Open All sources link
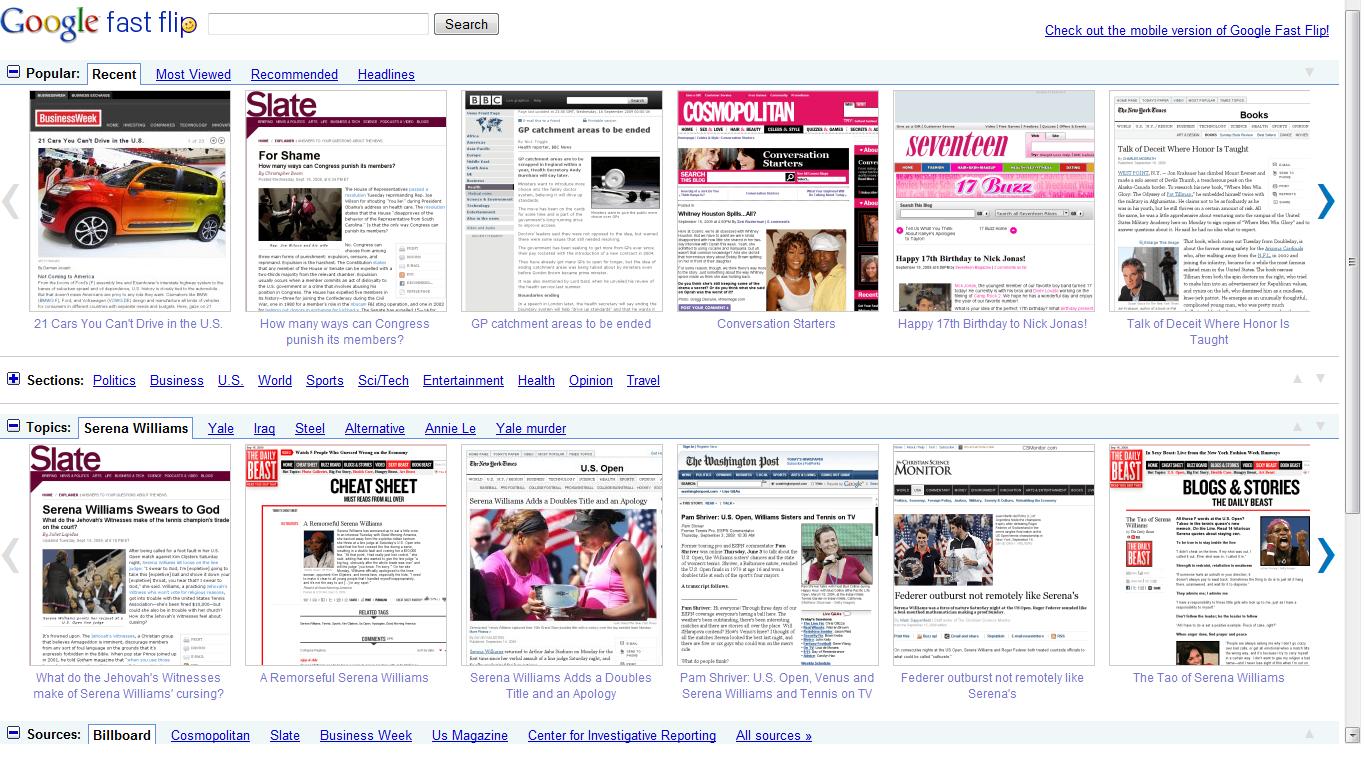Viewport: 1366px width, 768px height. click(x=774, y=735)
